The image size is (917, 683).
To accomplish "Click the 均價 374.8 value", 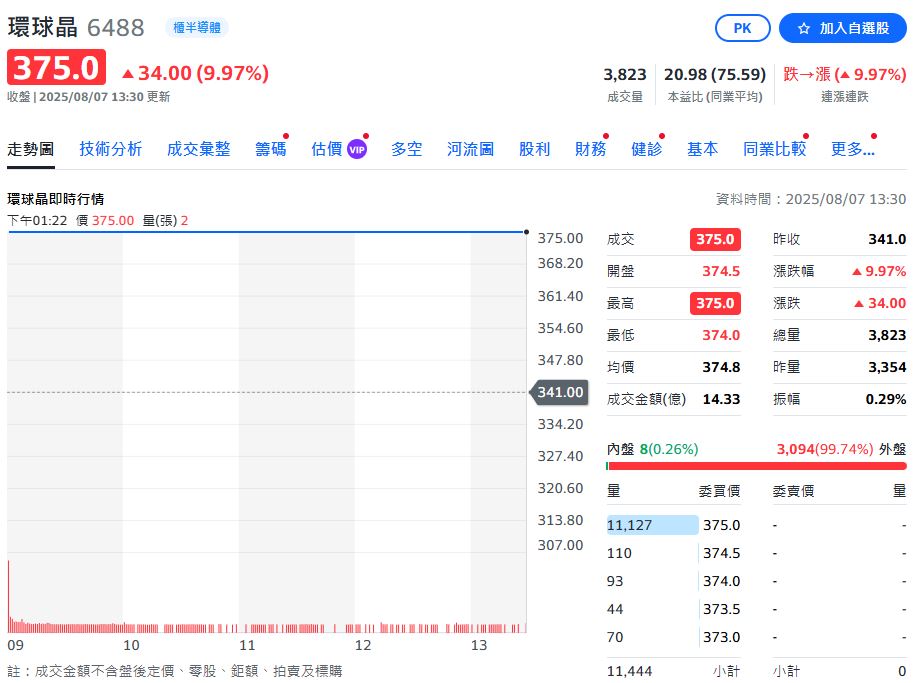I will 720,367.
